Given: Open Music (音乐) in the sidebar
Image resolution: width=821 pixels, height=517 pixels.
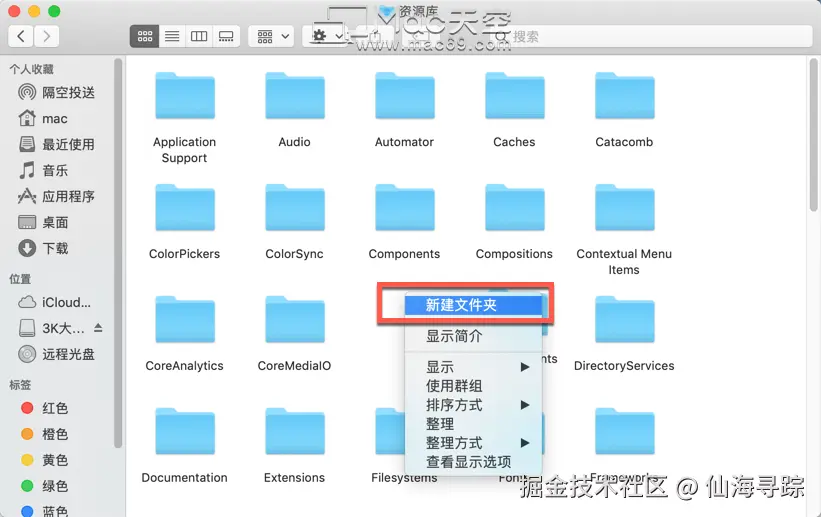Looking at the screenshot, I should click(44, 170).
